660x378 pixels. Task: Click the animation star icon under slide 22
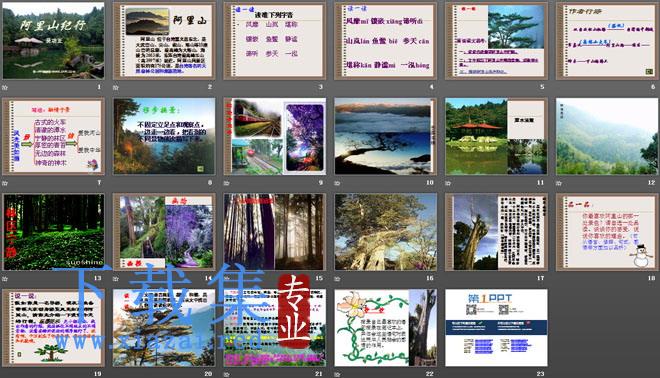tap(337, 374)
